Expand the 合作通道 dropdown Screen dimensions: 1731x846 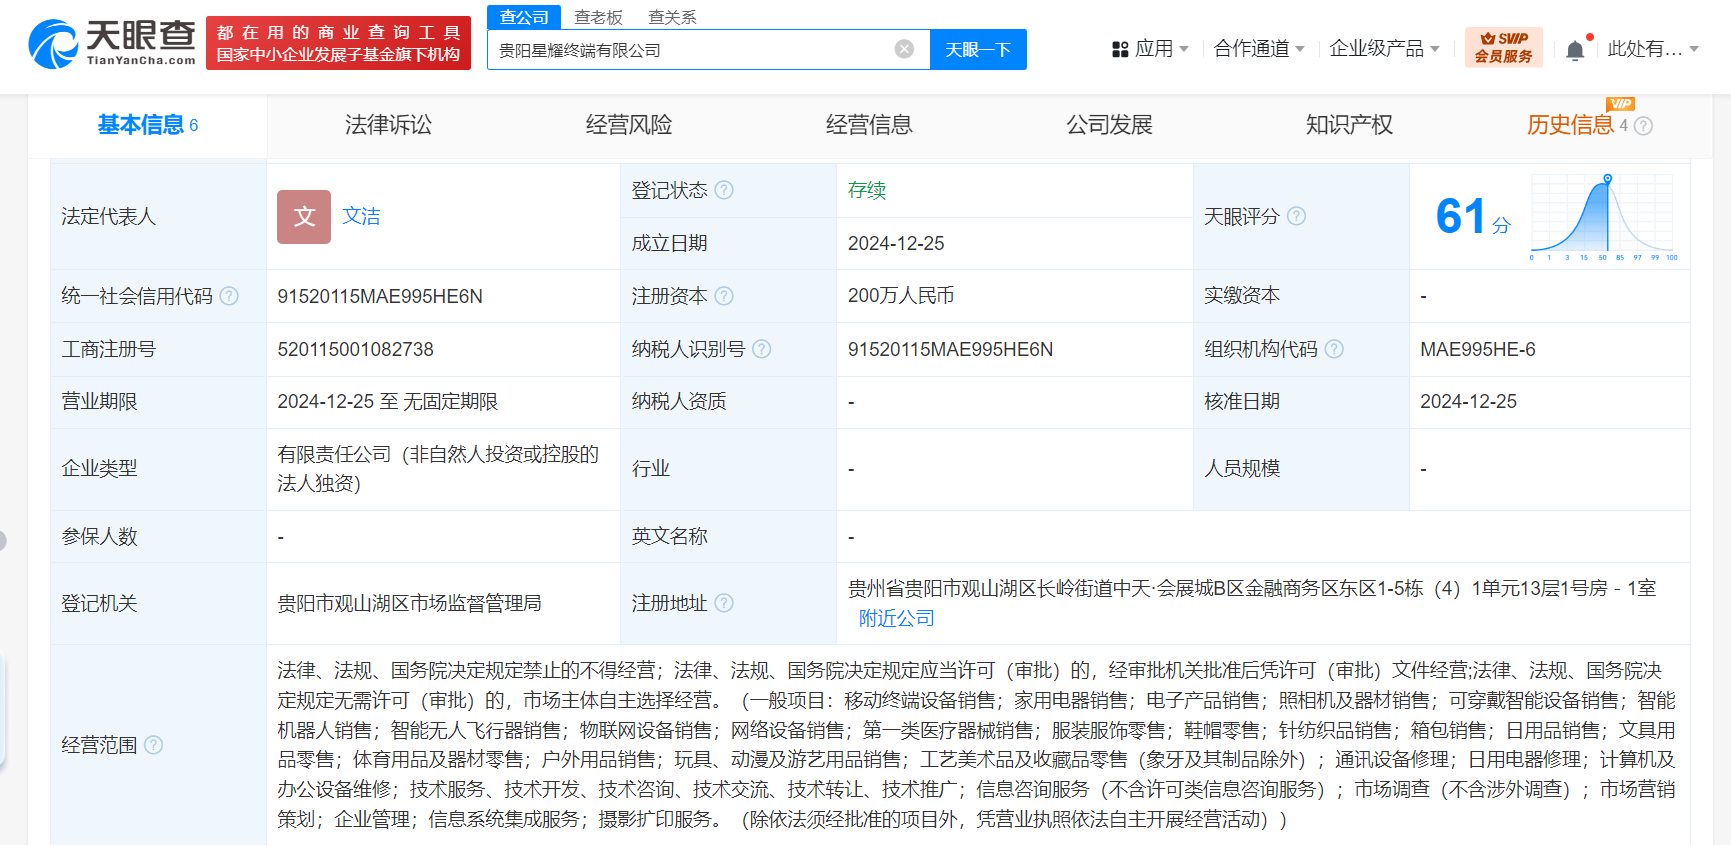[1258, 49]
